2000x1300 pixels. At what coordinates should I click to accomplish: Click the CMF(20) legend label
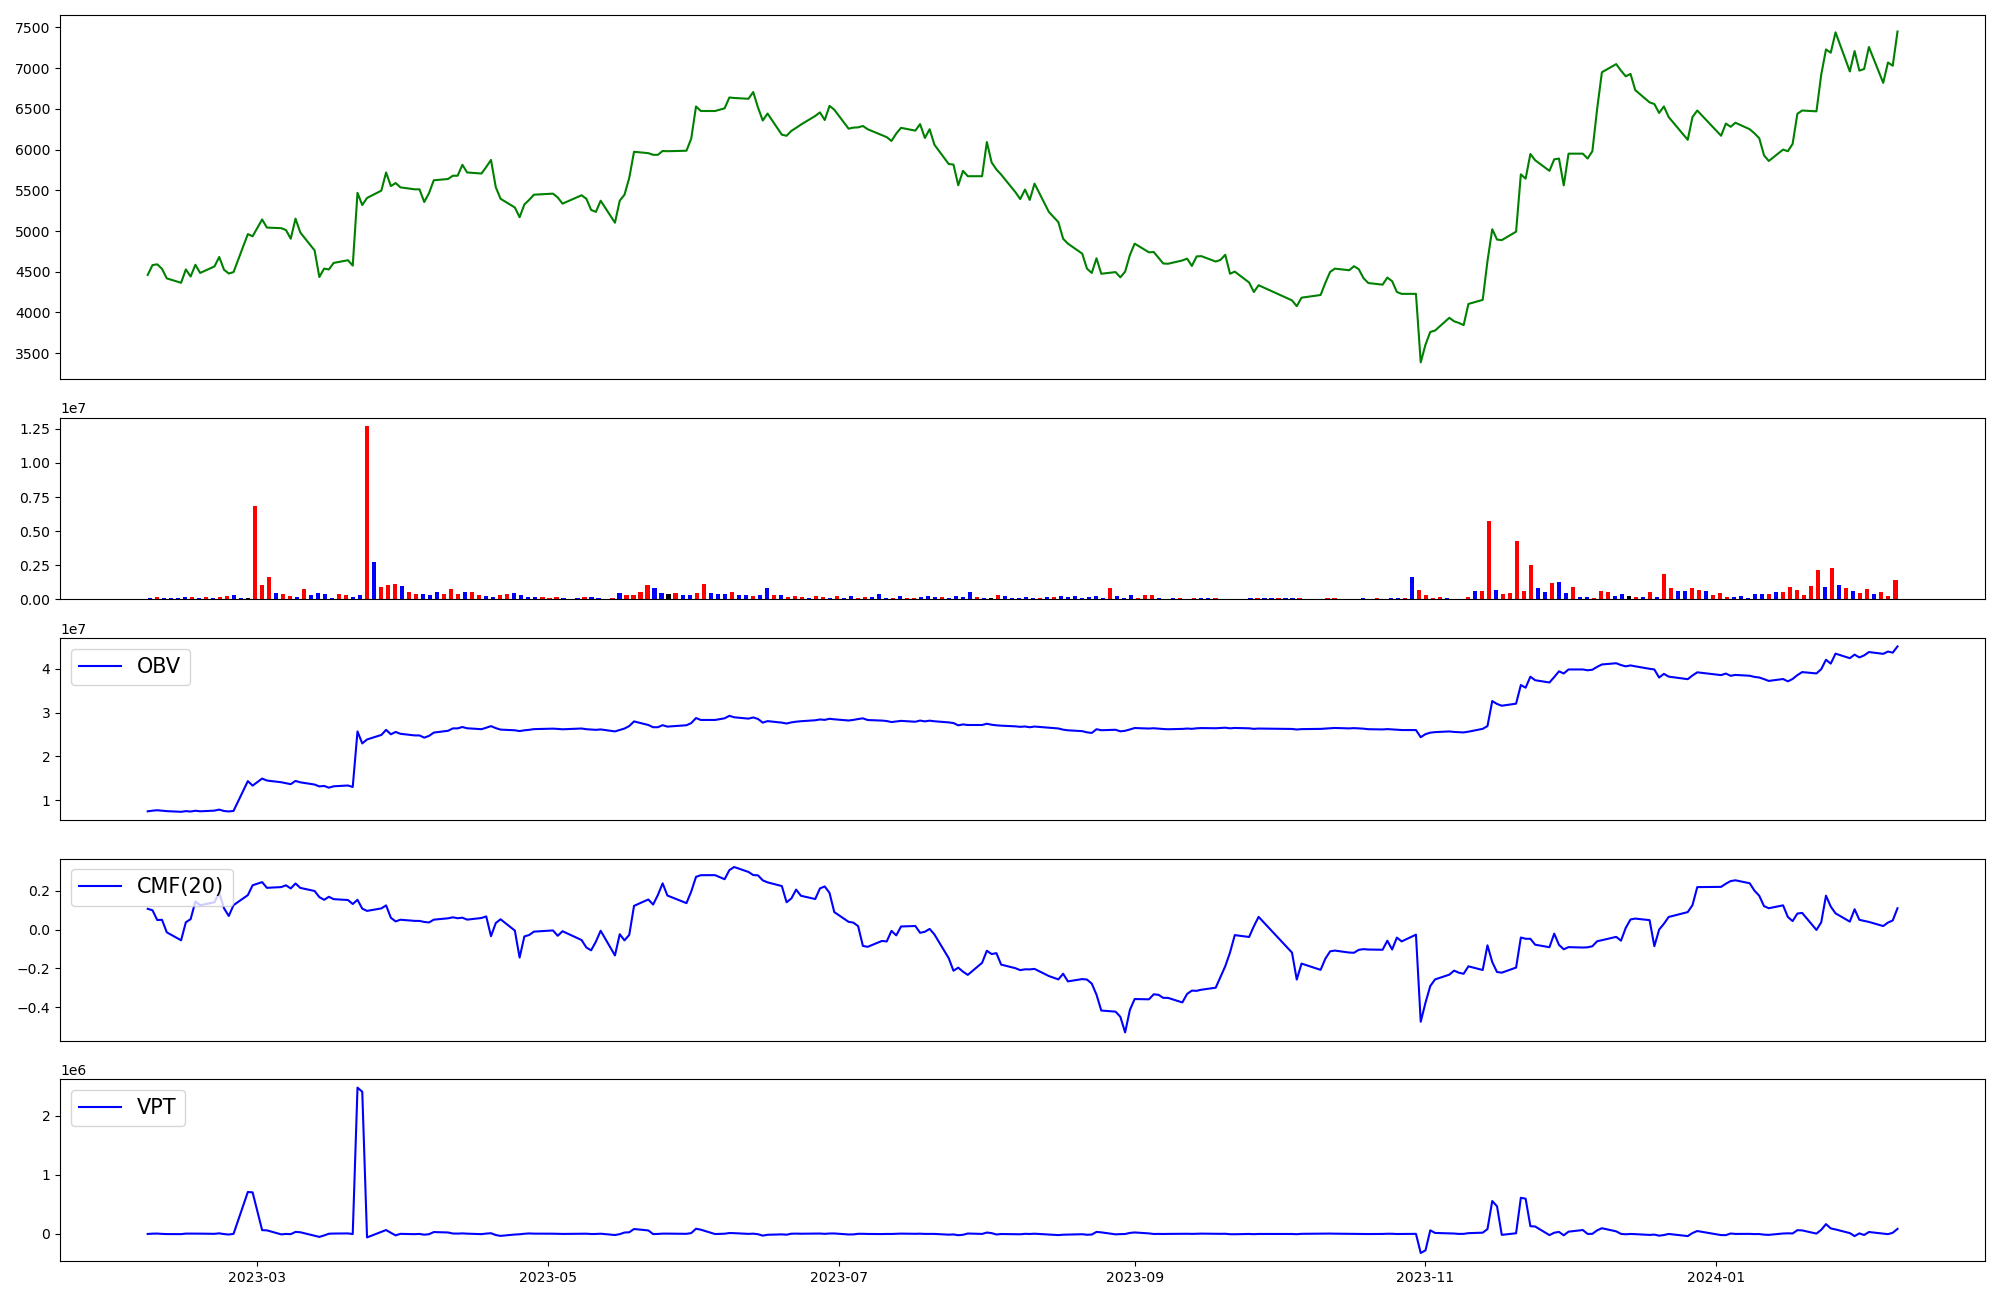[180, 886]
